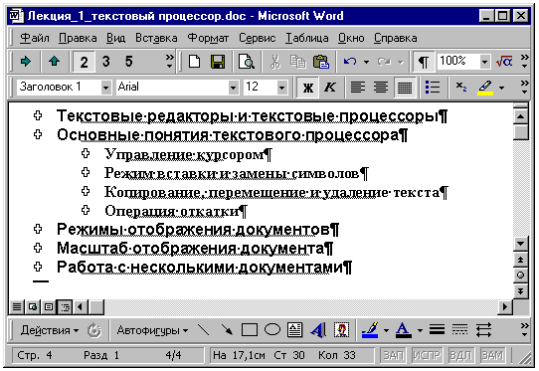This screenshot has height=371, width=539.
Task: Click the green up arrow button
Action: 54,62
